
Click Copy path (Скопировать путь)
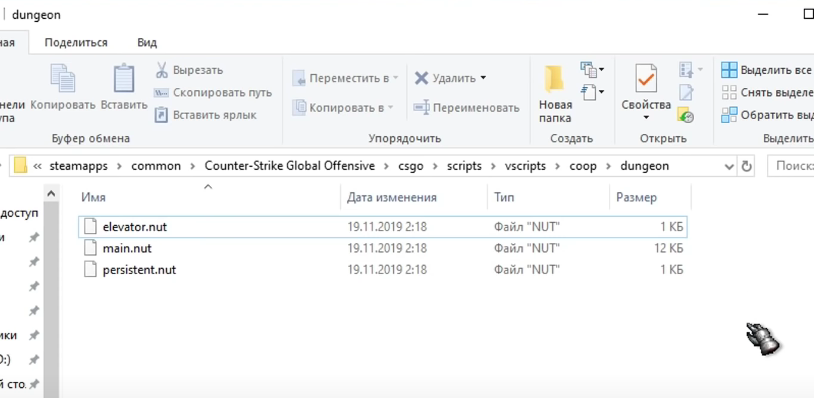tap(213, 93)
